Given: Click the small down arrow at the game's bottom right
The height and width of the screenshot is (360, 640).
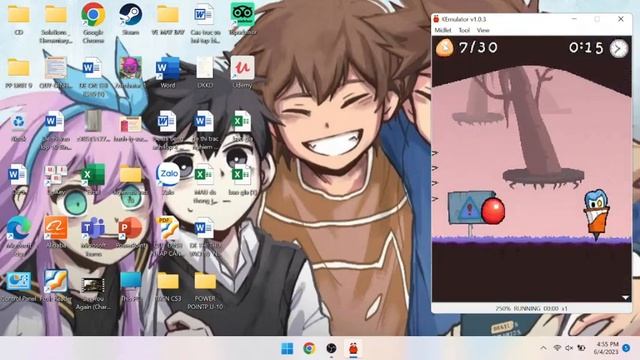Looking at the screenshot, I should click(x=625, y=298).
